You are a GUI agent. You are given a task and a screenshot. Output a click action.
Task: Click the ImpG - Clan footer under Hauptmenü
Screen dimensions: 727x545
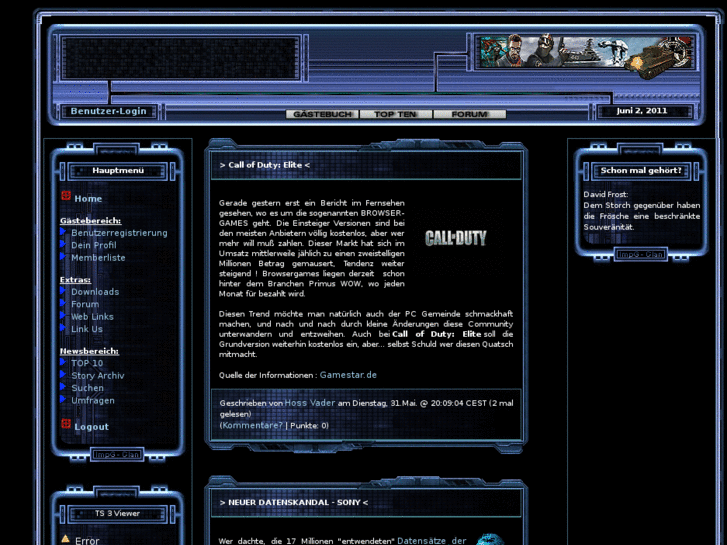[x=117, y=455]
